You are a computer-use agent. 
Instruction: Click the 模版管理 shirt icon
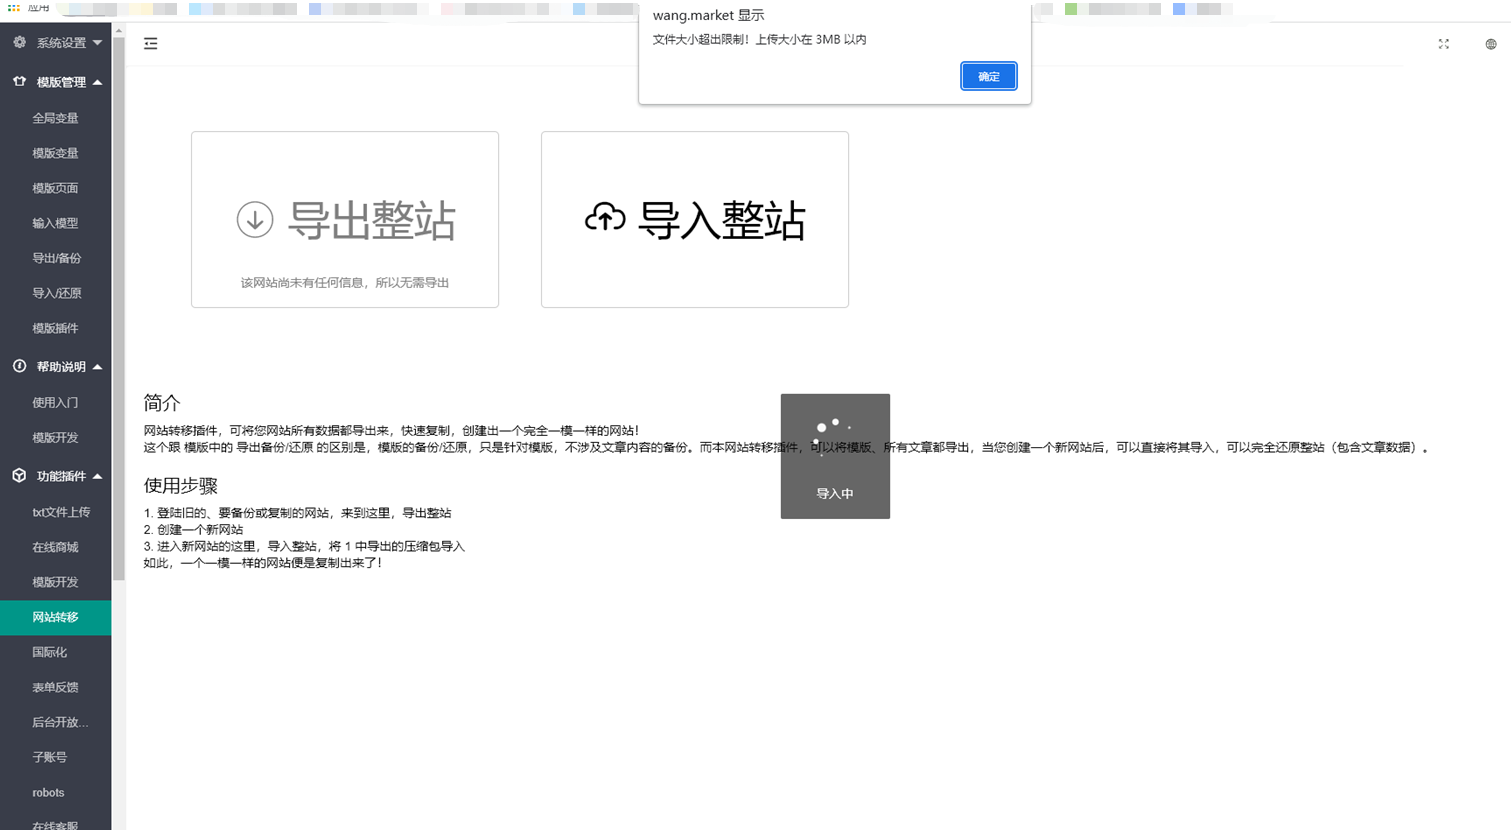click(19, 82)
